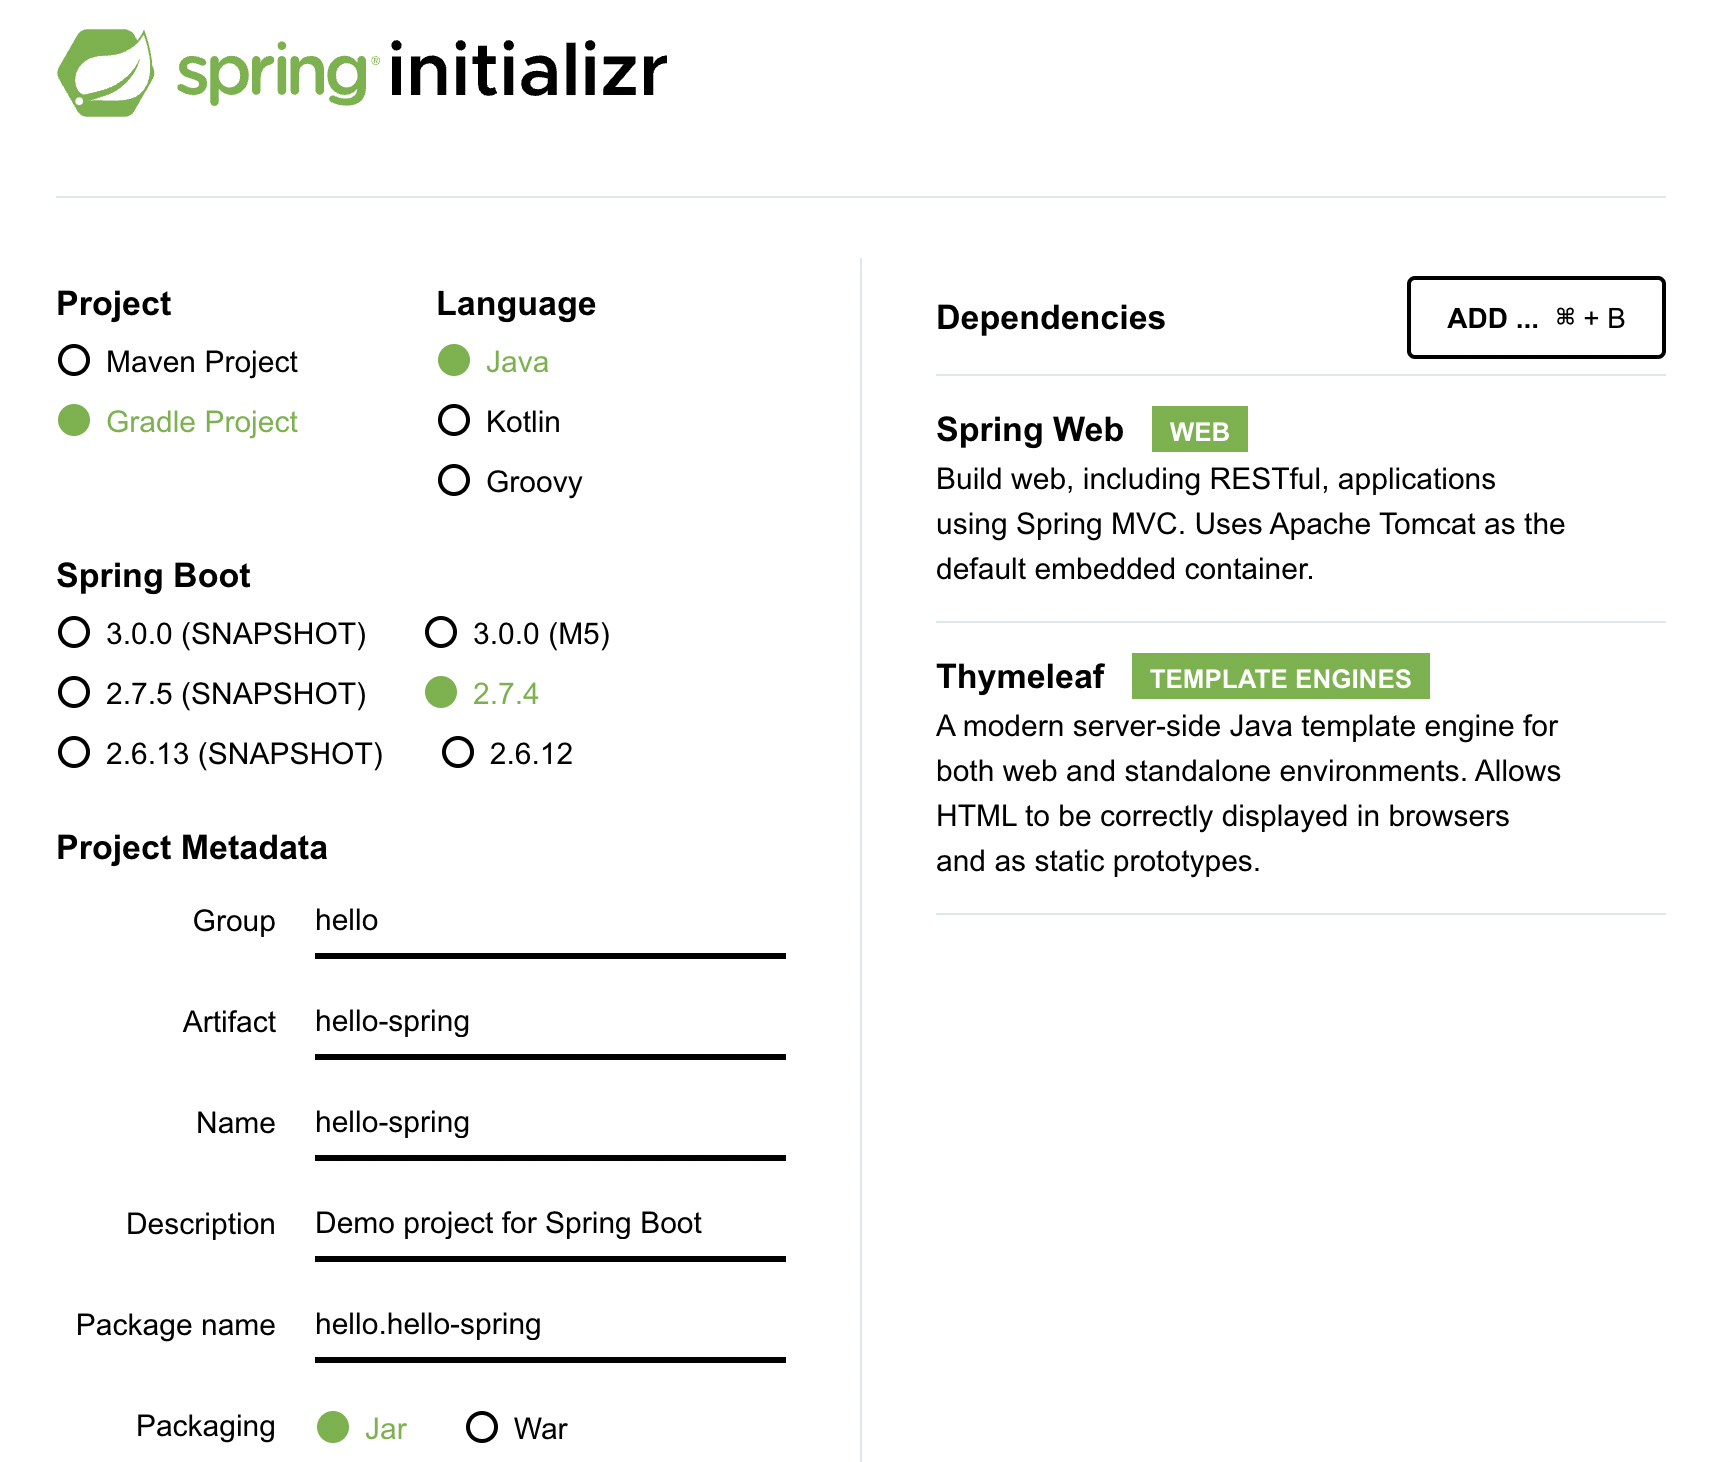Click the WEB category tag

pyautogui.click(x=1199, y=430)
